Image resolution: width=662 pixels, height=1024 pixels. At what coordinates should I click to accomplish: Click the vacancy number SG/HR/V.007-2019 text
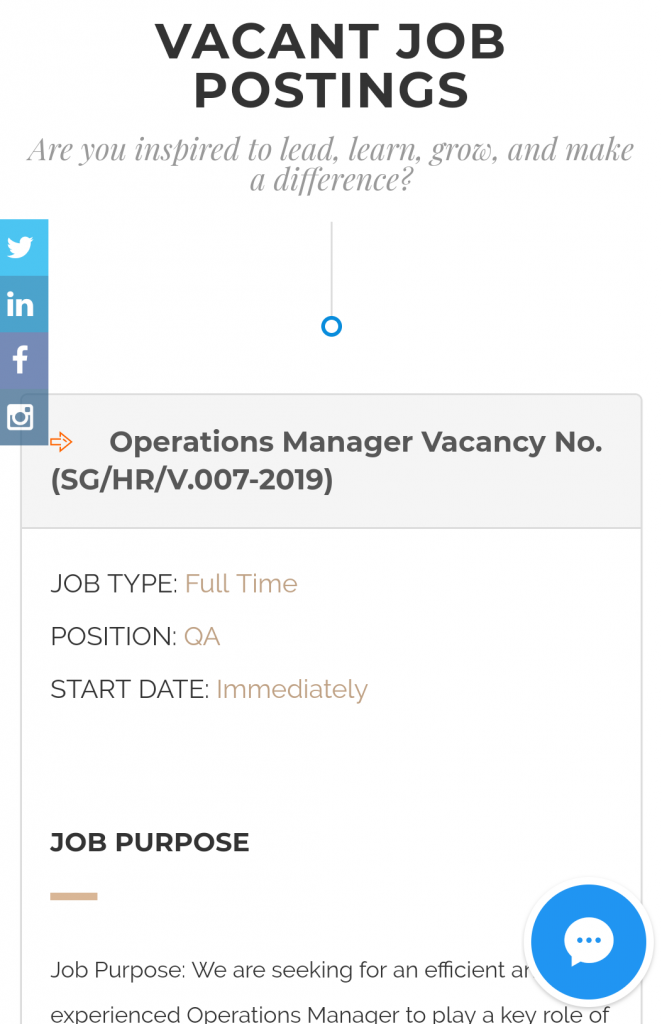pos(192,480)
